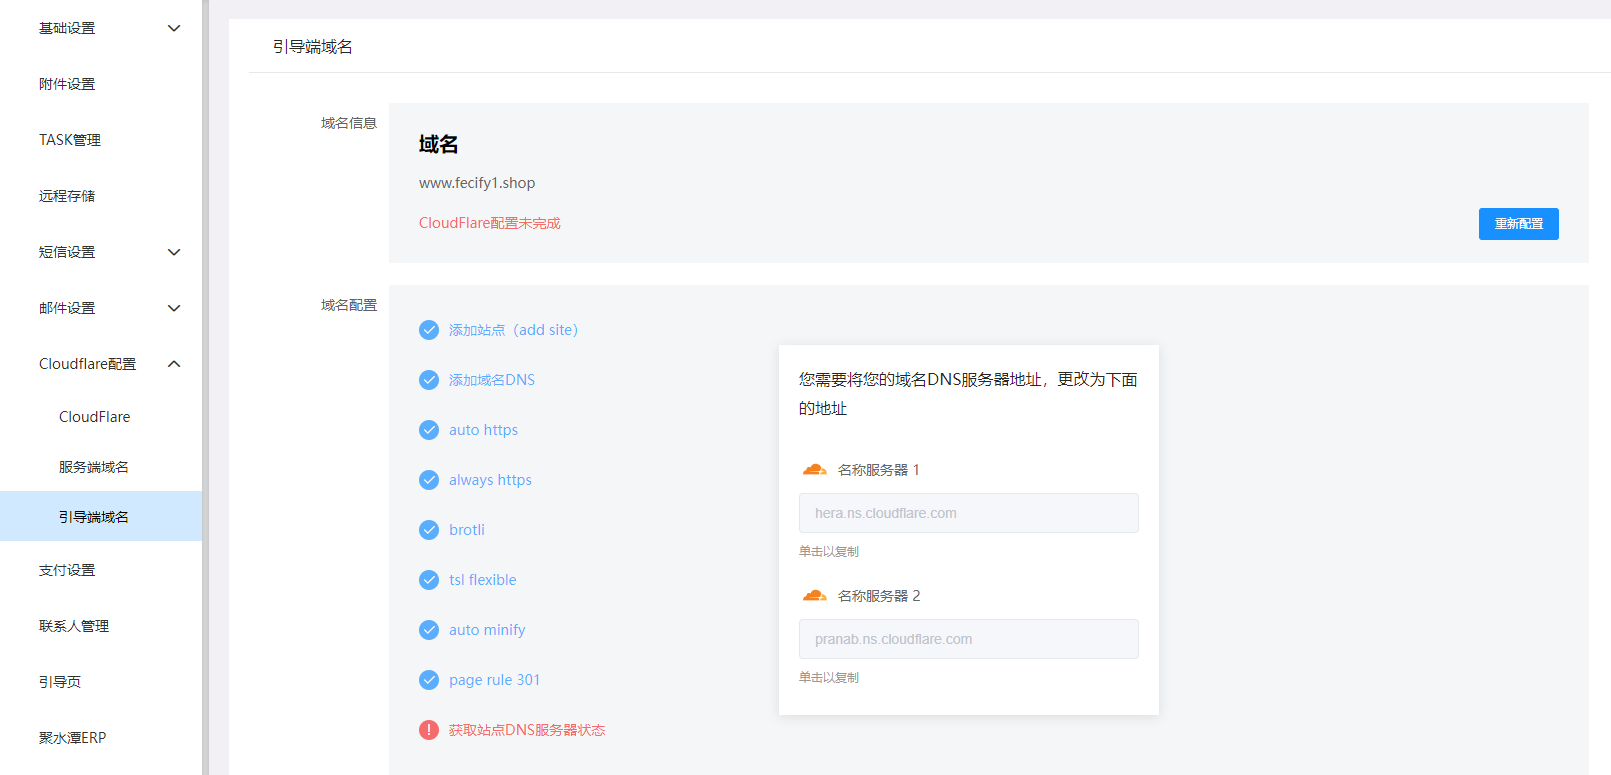Viewport: 1611px width, 775px height.
Task: Click the domain text www.fecify1.shop
Action: (x=477, y=183)
